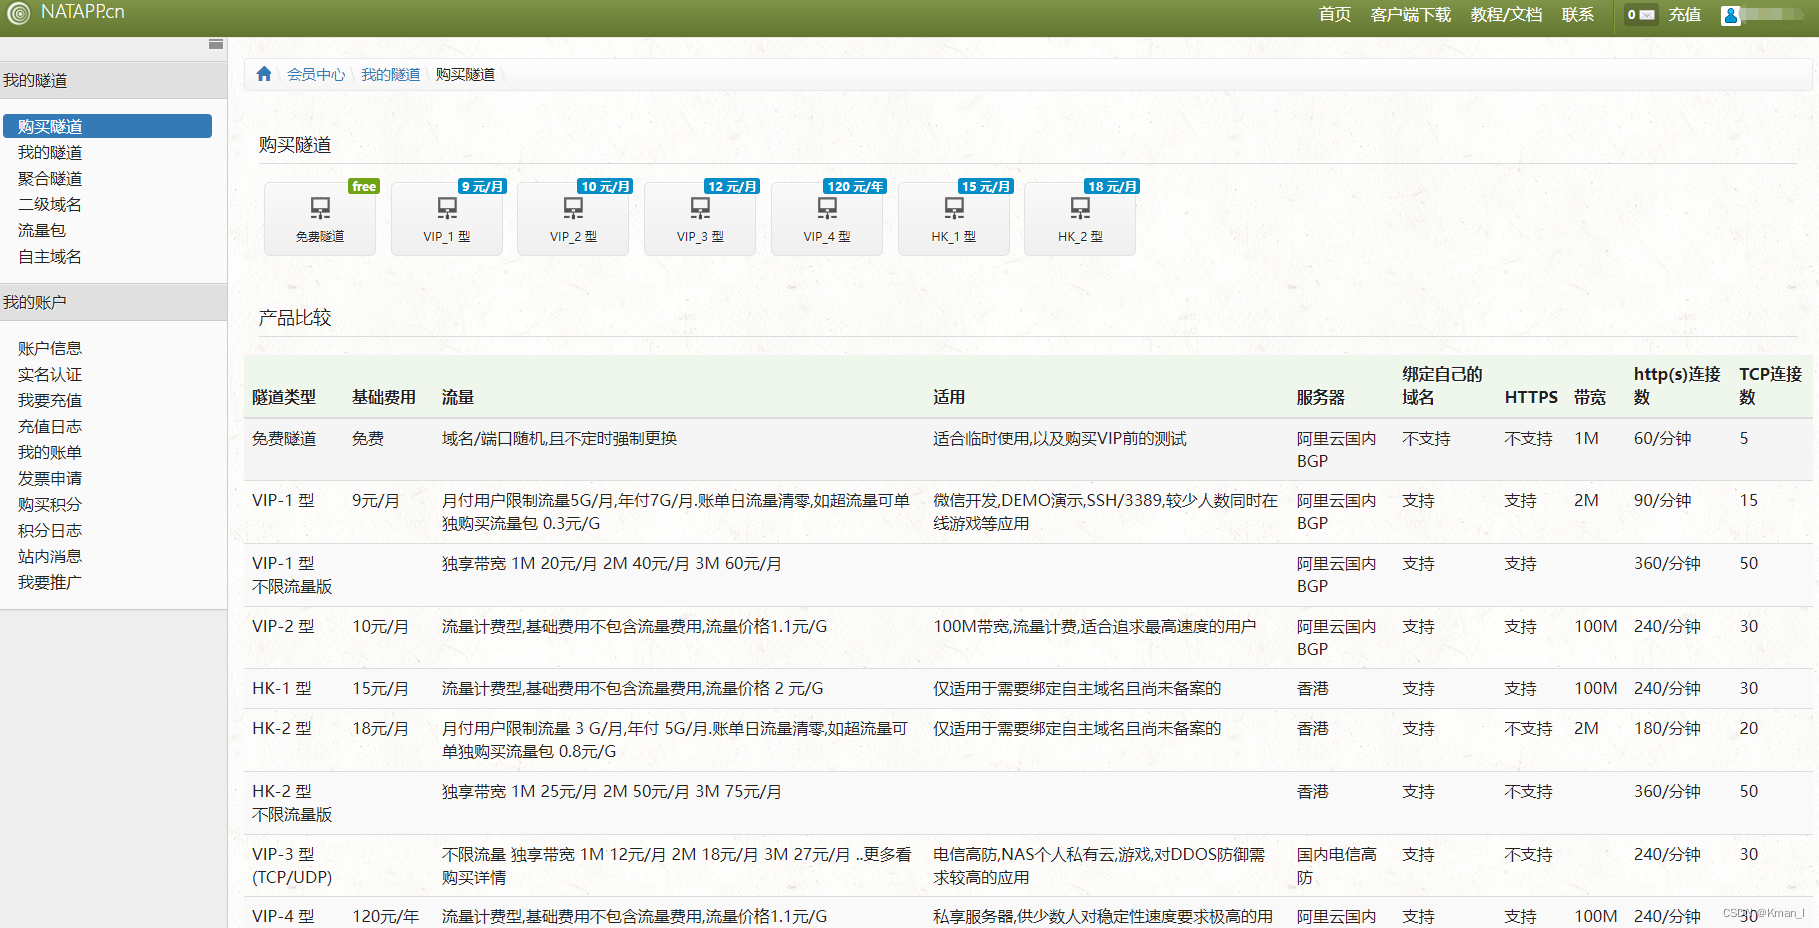Click the user avatar icon in header

click(1731, 15)
